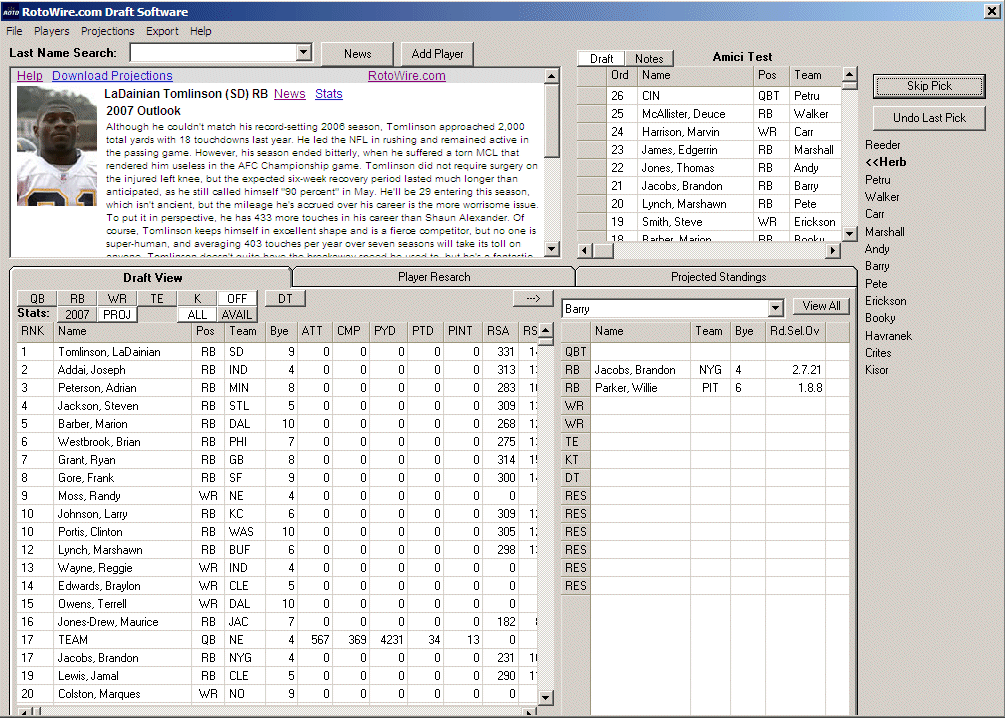Select team owner Kisor in sidebar

point(877,370)
